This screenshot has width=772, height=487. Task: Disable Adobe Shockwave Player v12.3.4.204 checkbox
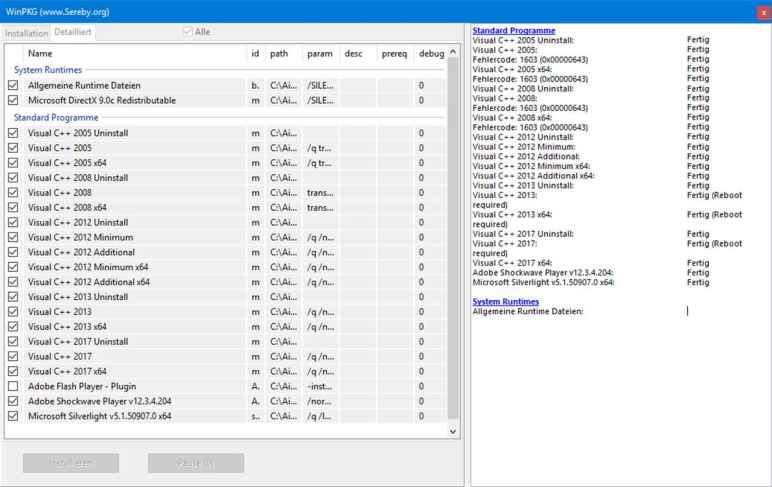[x=13, y=401]
